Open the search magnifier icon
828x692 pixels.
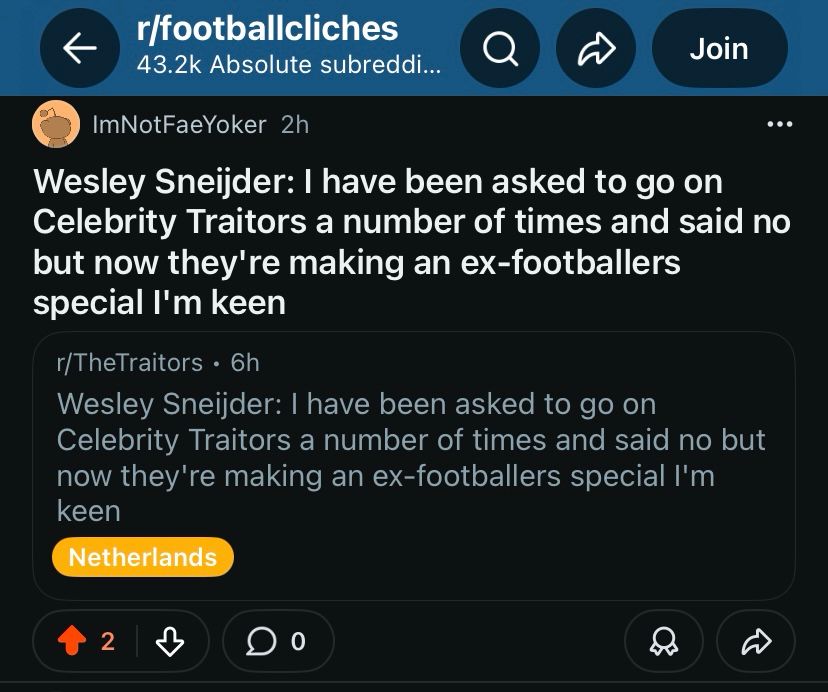(x=500, y=48)
